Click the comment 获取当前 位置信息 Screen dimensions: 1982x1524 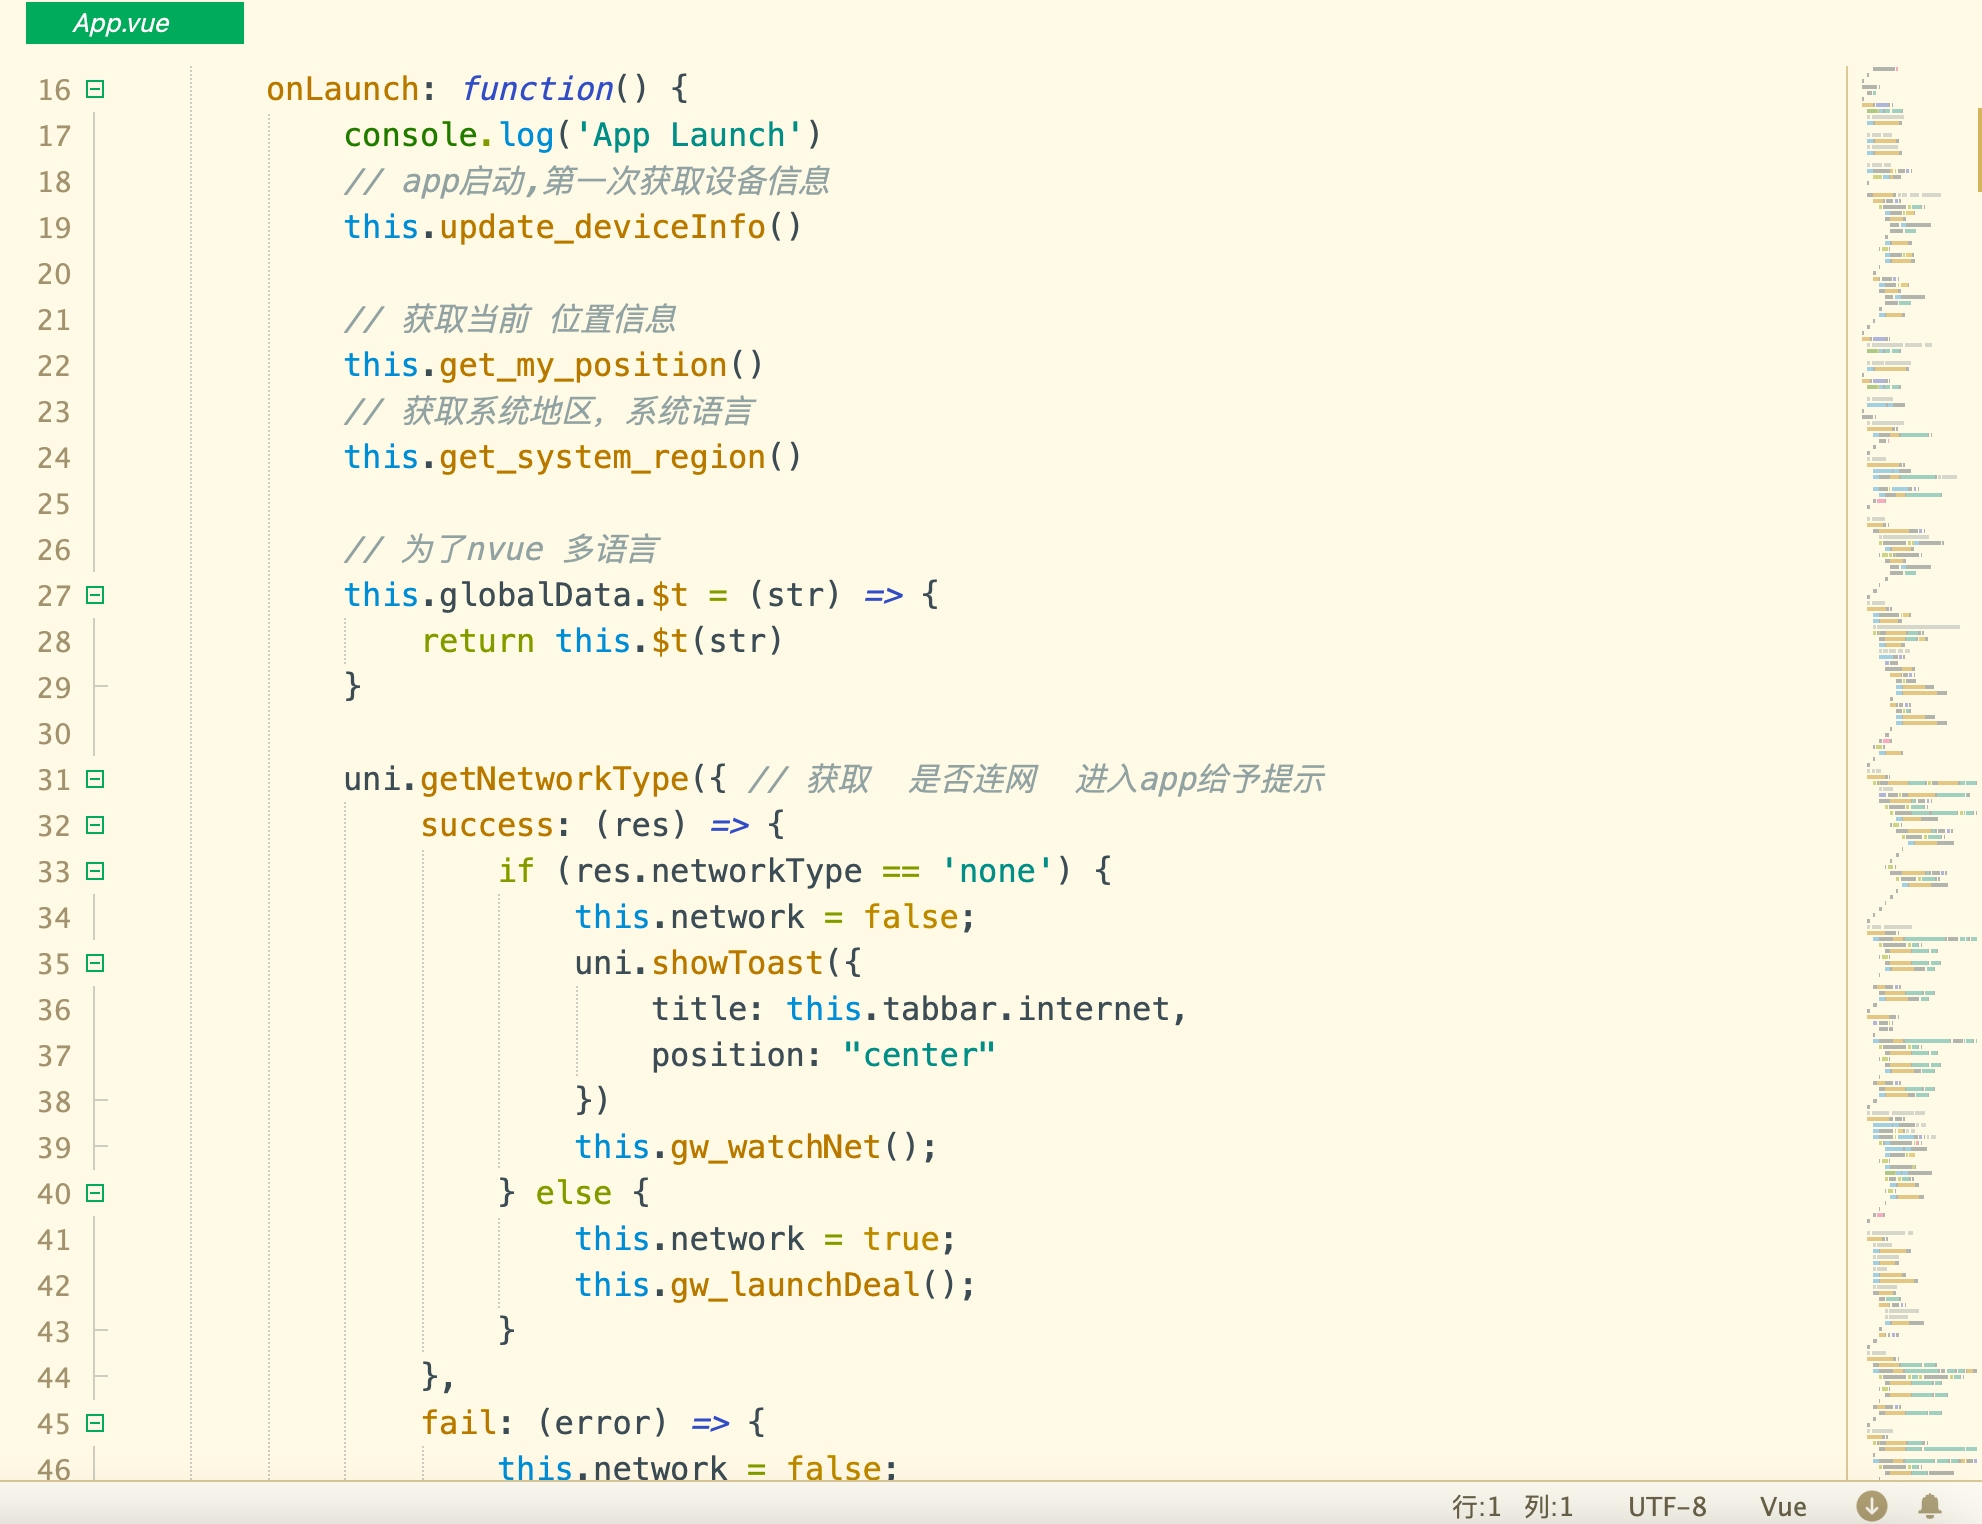point(510,319)
